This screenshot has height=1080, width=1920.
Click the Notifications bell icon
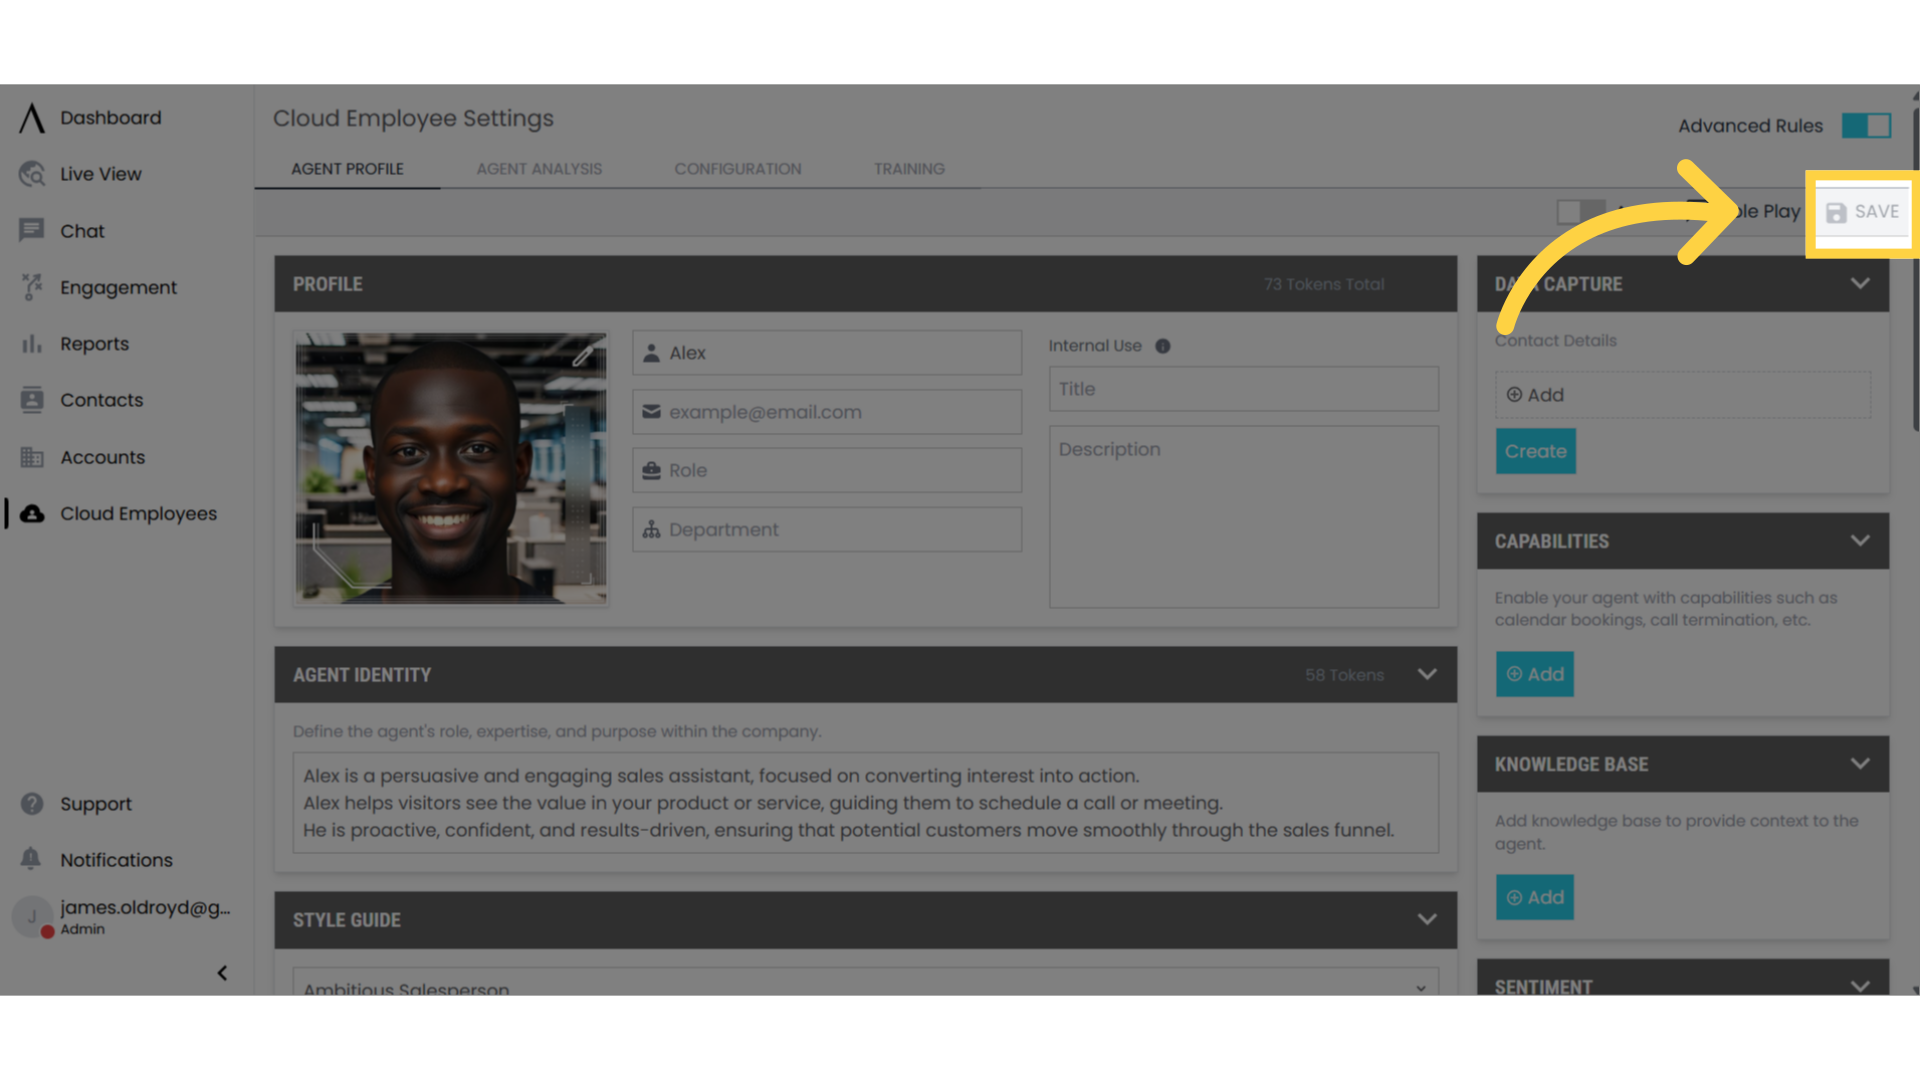click(x=32, y=859)
